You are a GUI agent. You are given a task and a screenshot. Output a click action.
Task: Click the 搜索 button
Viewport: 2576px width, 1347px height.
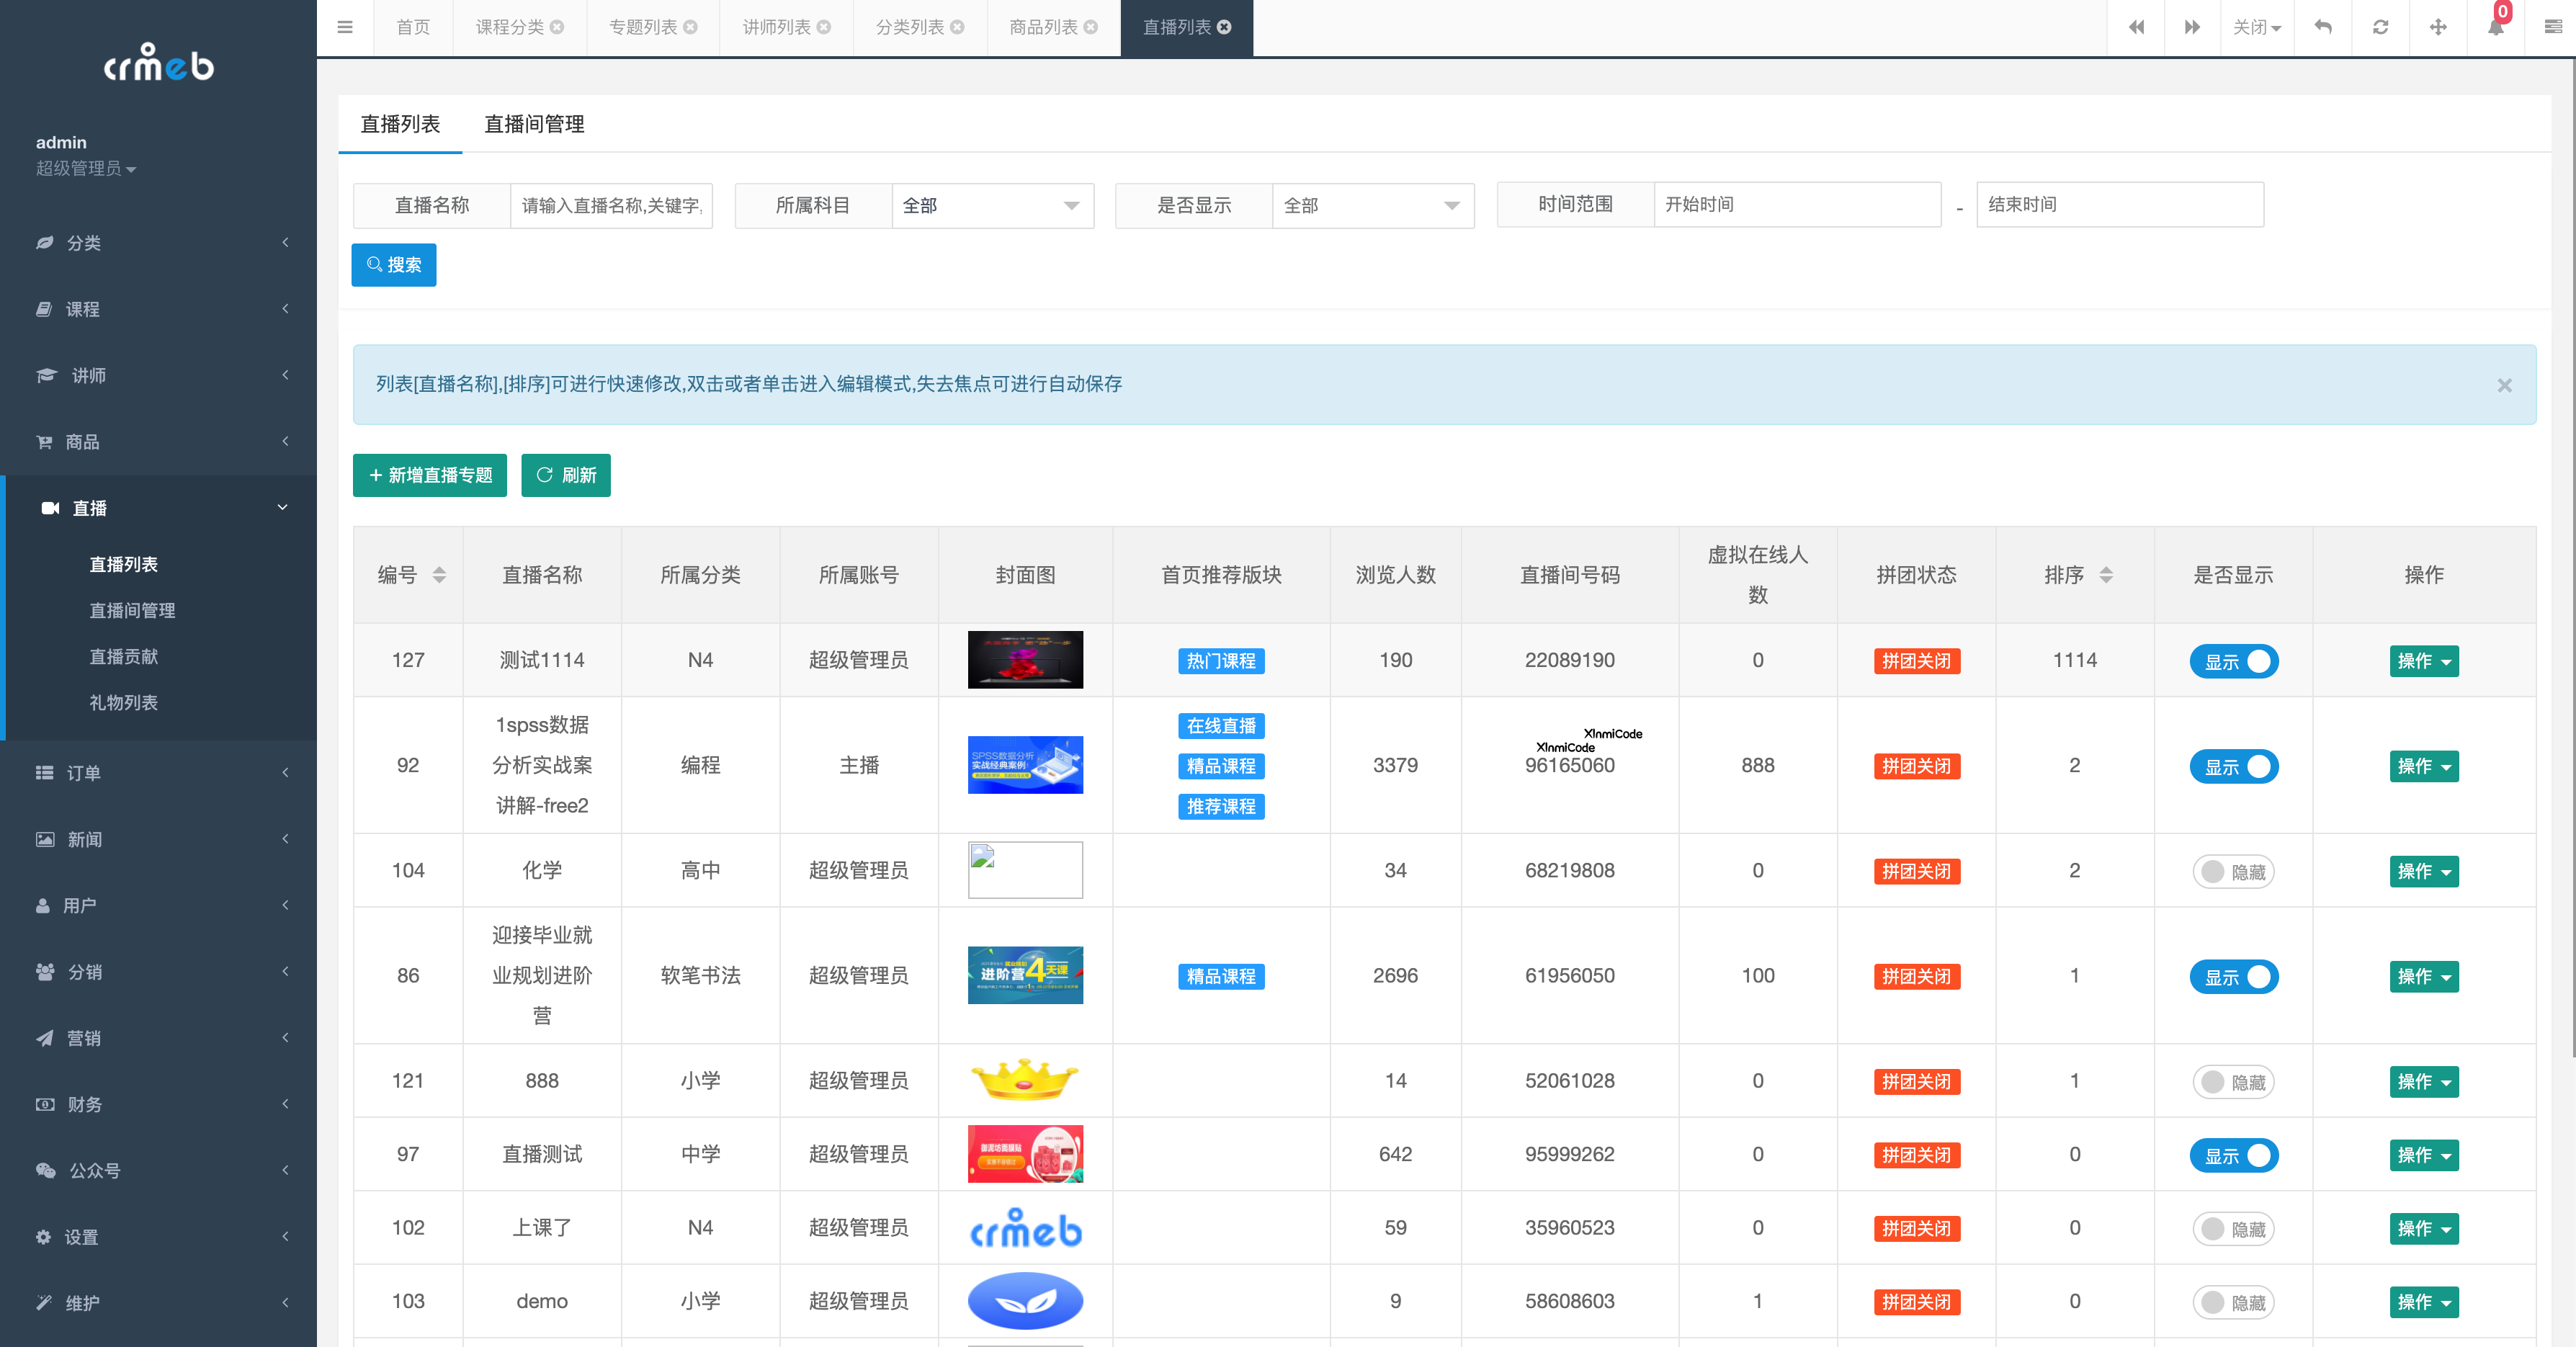[x=393, y=264]
